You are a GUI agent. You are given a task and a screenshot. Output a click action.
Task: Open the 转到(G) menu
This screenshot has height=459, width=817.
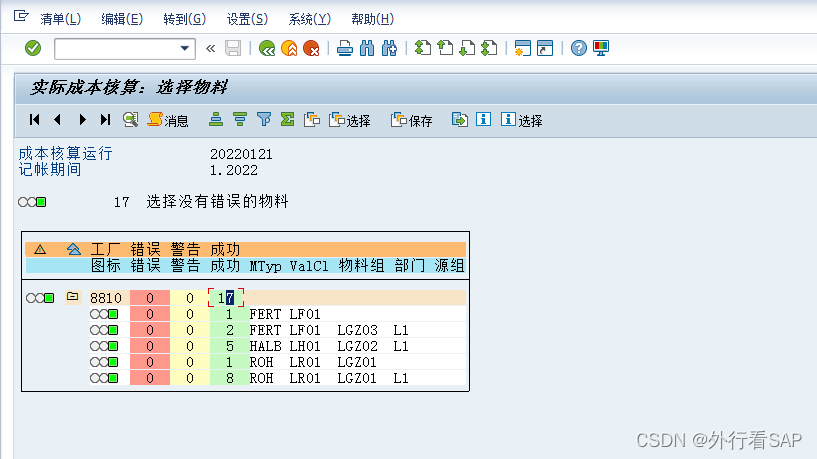coord(184,19)
